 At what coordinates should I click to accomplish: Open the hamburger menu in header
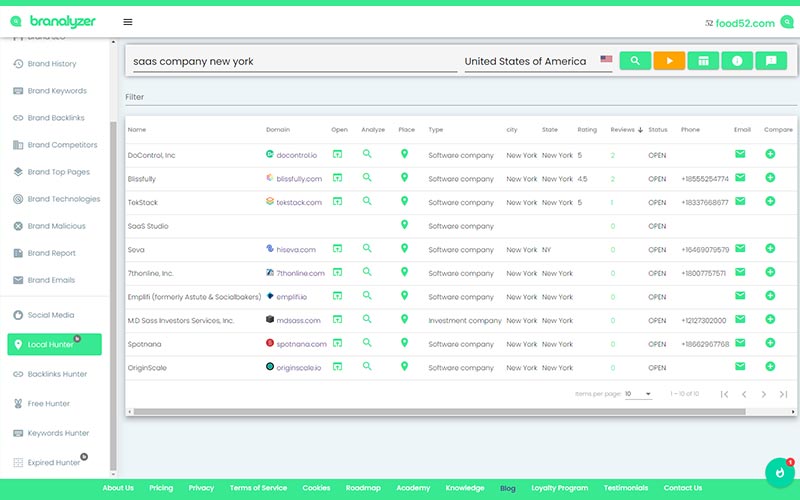pyautogui.click(x=128, y=22)
